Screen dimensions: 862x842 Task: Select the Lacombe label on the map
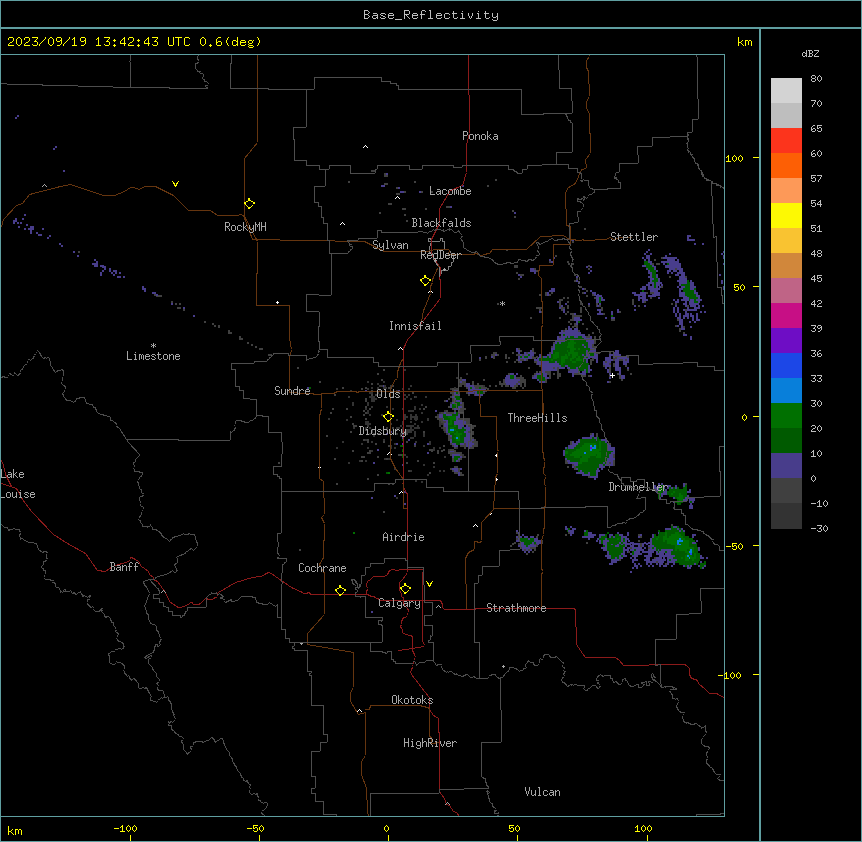[x=450, y=191]
